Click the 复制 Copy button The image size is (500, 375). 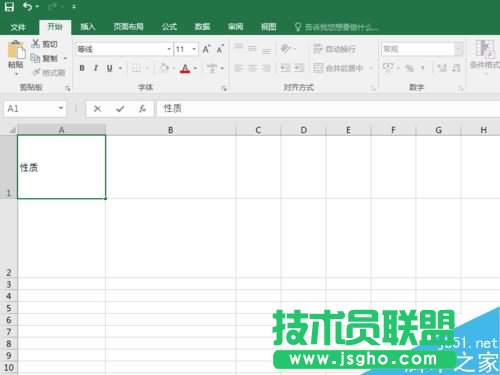pyautogui.click(x=44, y=58)
